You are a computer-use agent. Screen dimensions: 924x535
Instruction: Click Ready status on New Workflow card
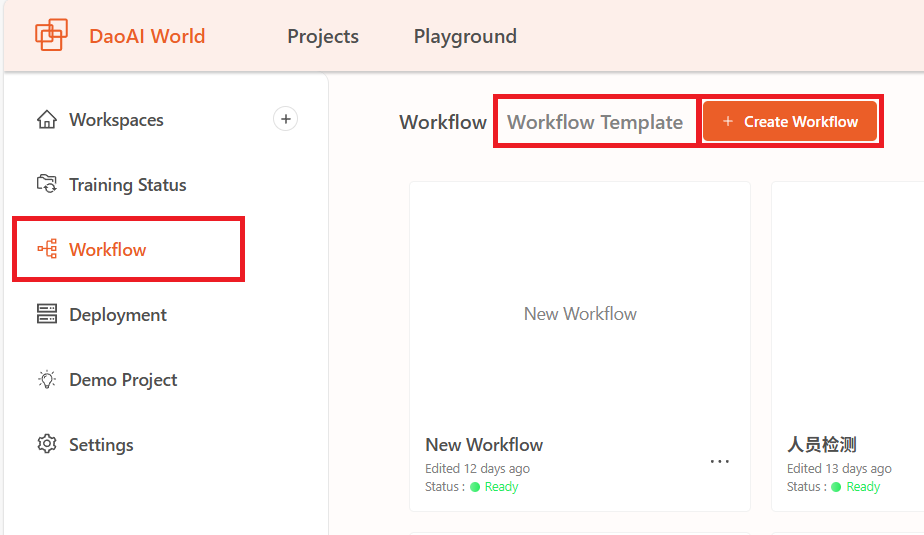501,487
